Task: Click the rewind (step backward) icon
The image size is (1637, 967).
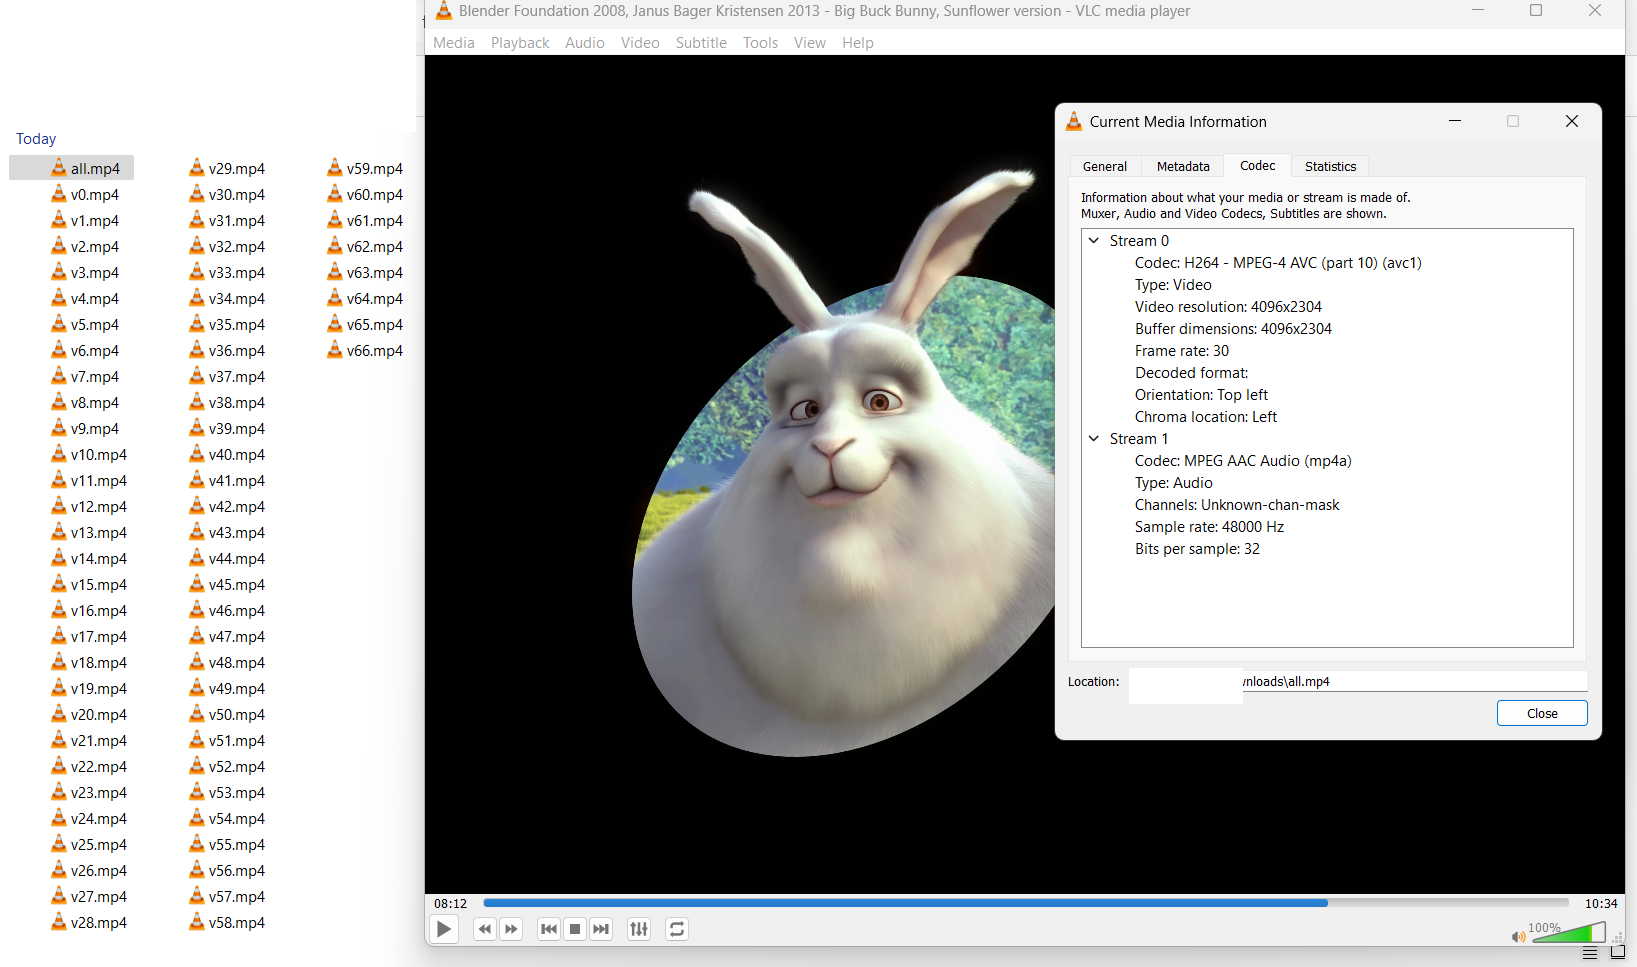Action: (485, 929)
